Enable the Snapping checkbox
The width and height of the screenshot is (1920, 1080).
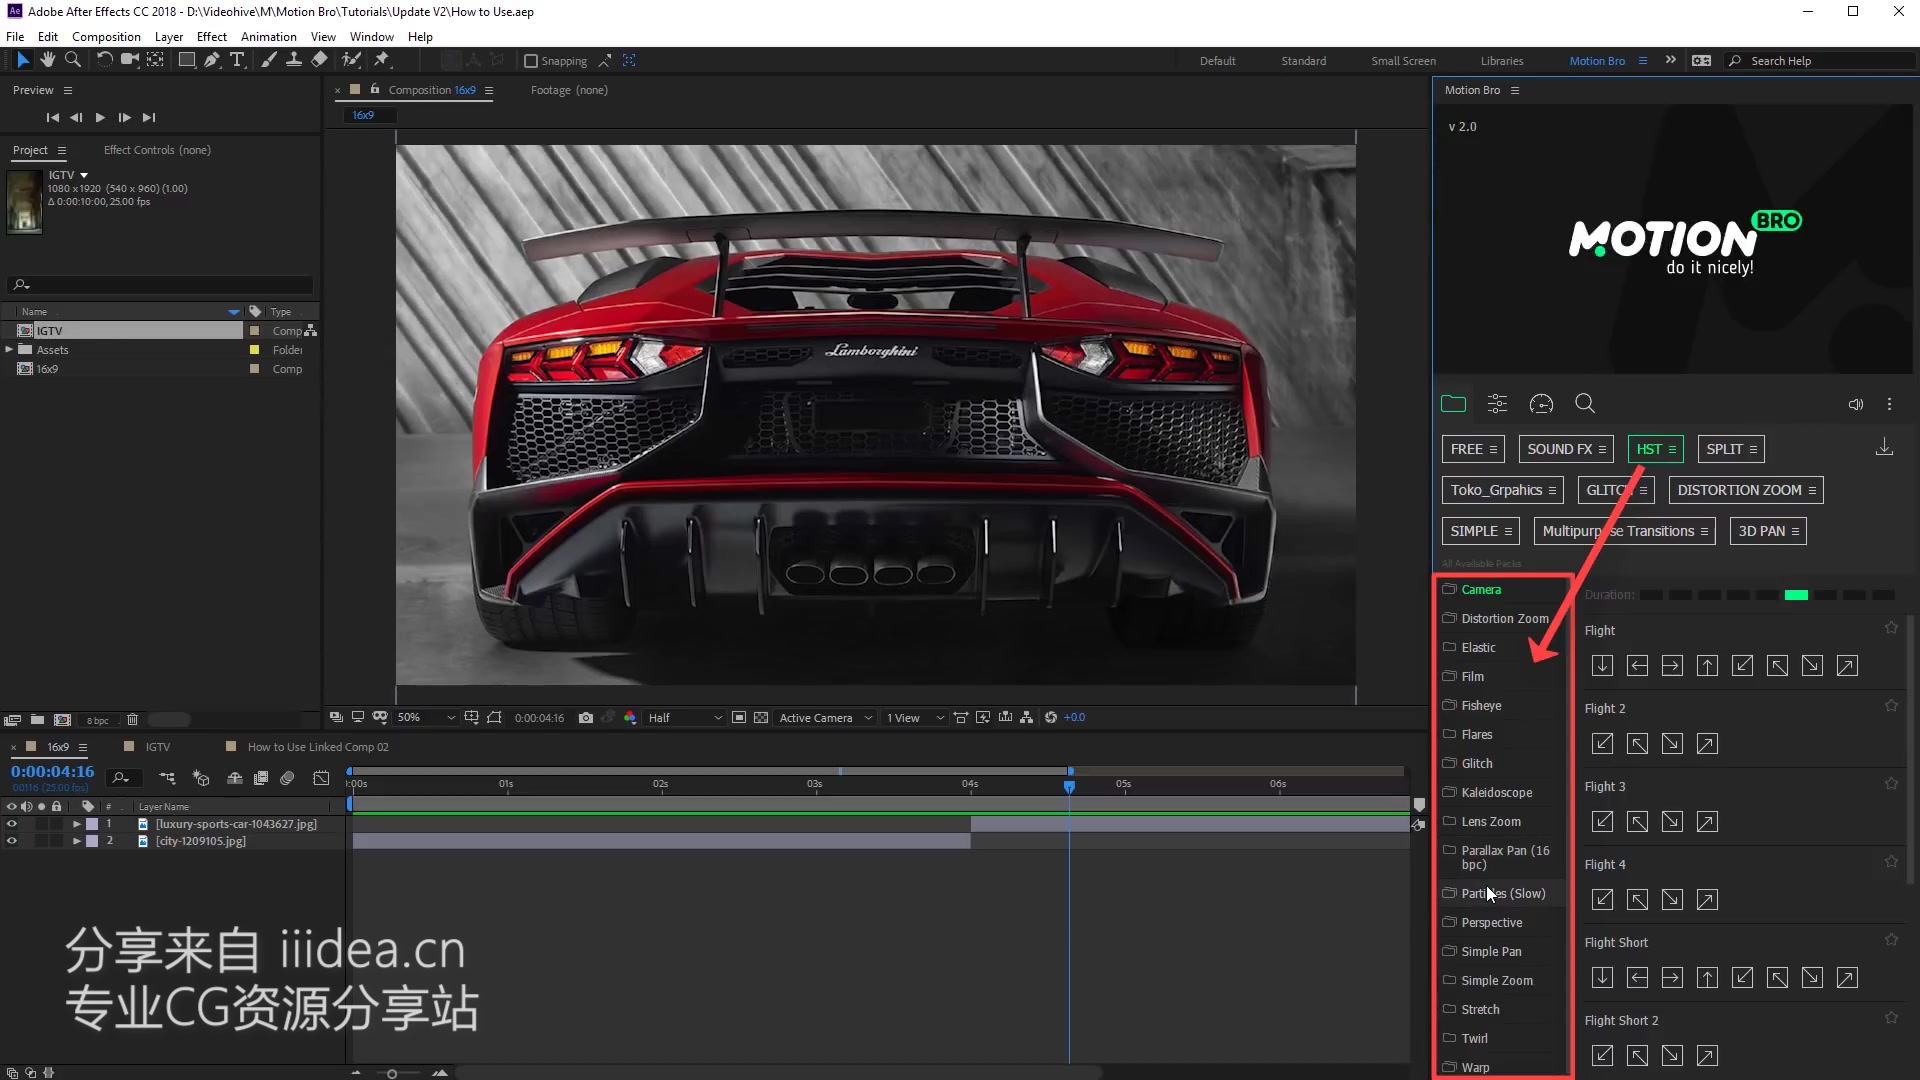point(531,61)
